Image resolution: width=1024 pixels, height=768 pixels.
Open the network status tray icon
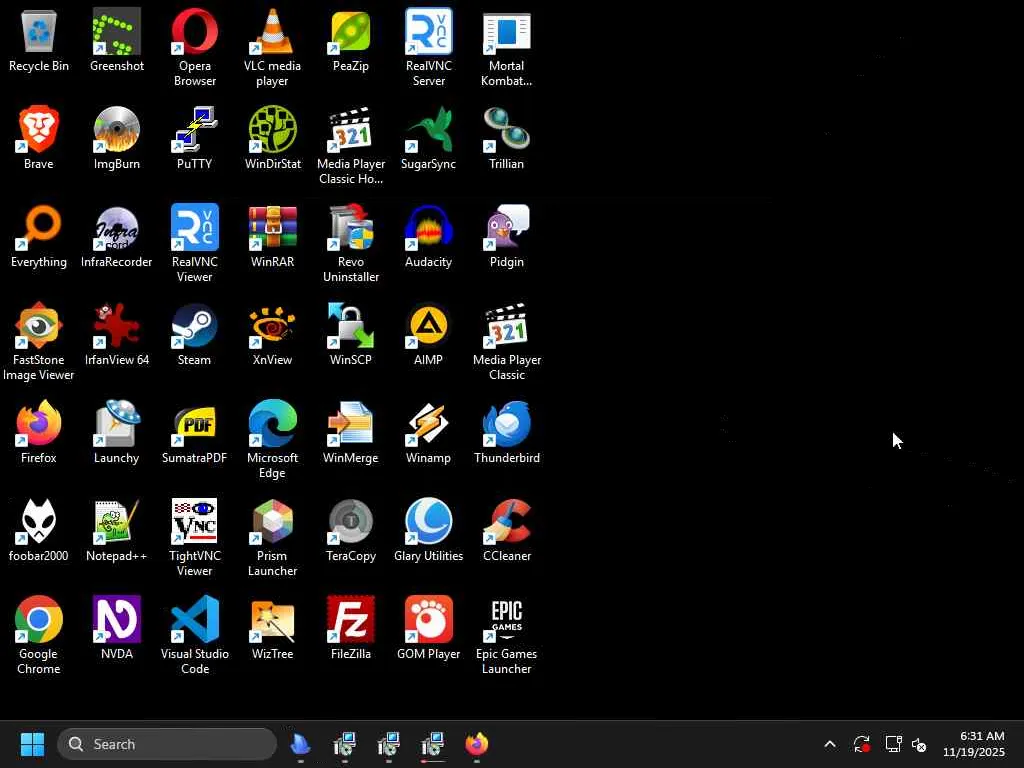point(893,744)
